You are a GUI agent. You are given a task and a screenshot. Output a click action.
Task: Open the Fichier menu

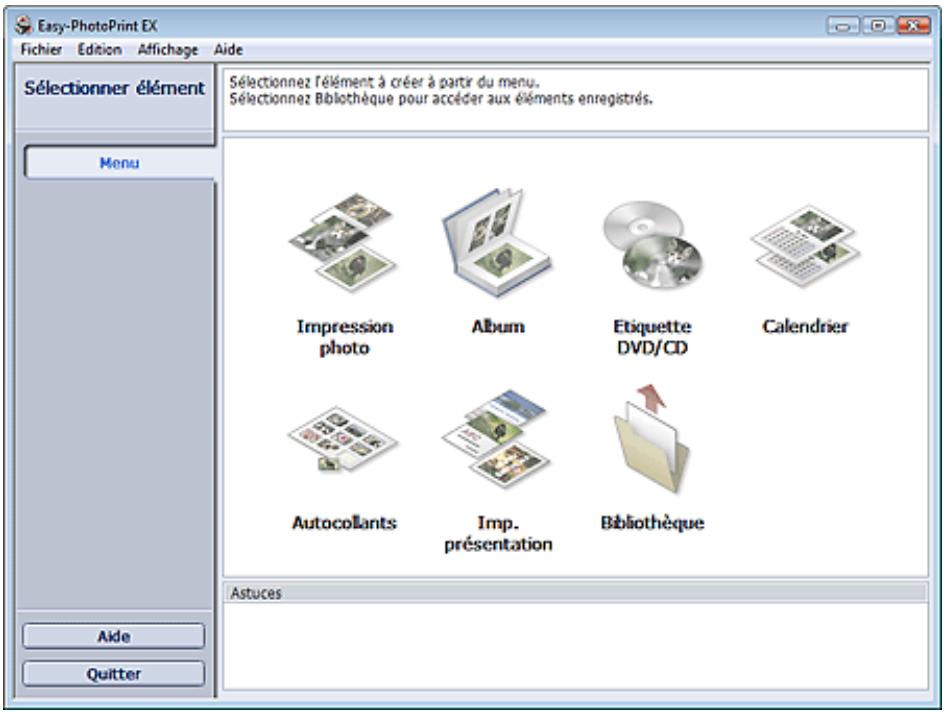(x=41, y=49)
